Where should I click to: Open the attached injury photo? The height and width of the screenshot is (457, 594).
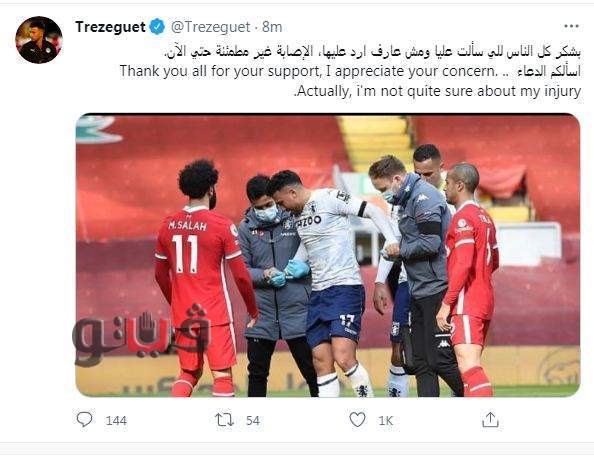pos(328,255)
